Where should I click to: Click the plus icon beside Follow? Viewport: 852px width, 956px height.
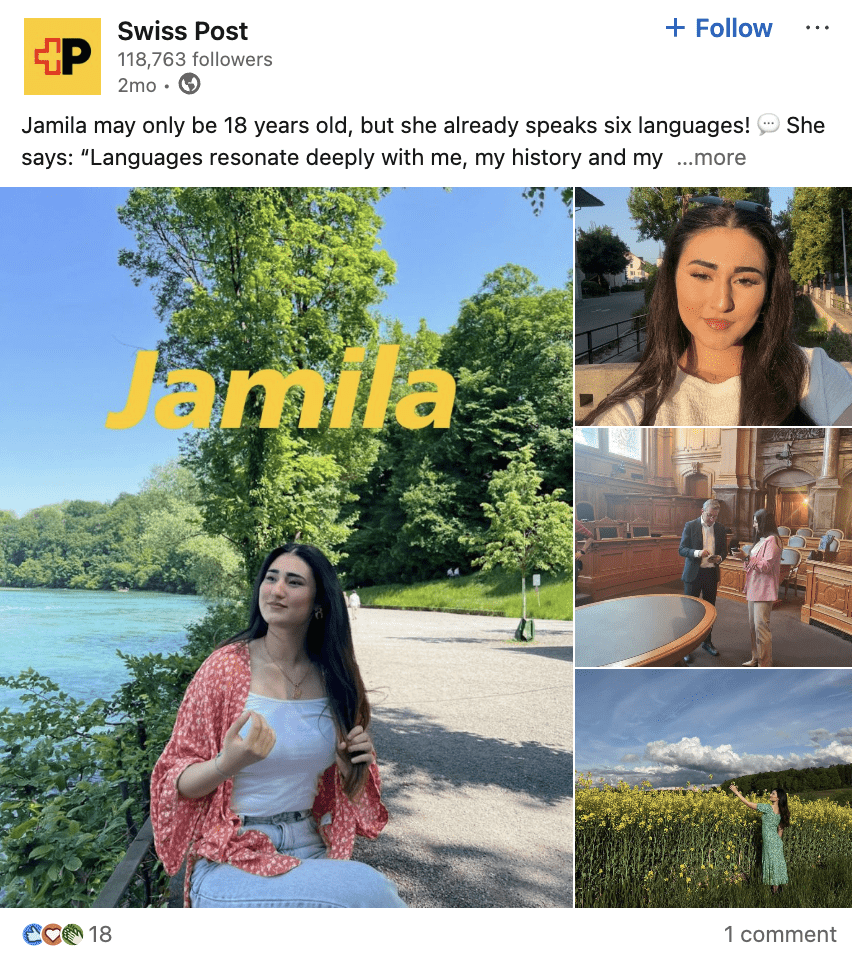tap(675, 27)
